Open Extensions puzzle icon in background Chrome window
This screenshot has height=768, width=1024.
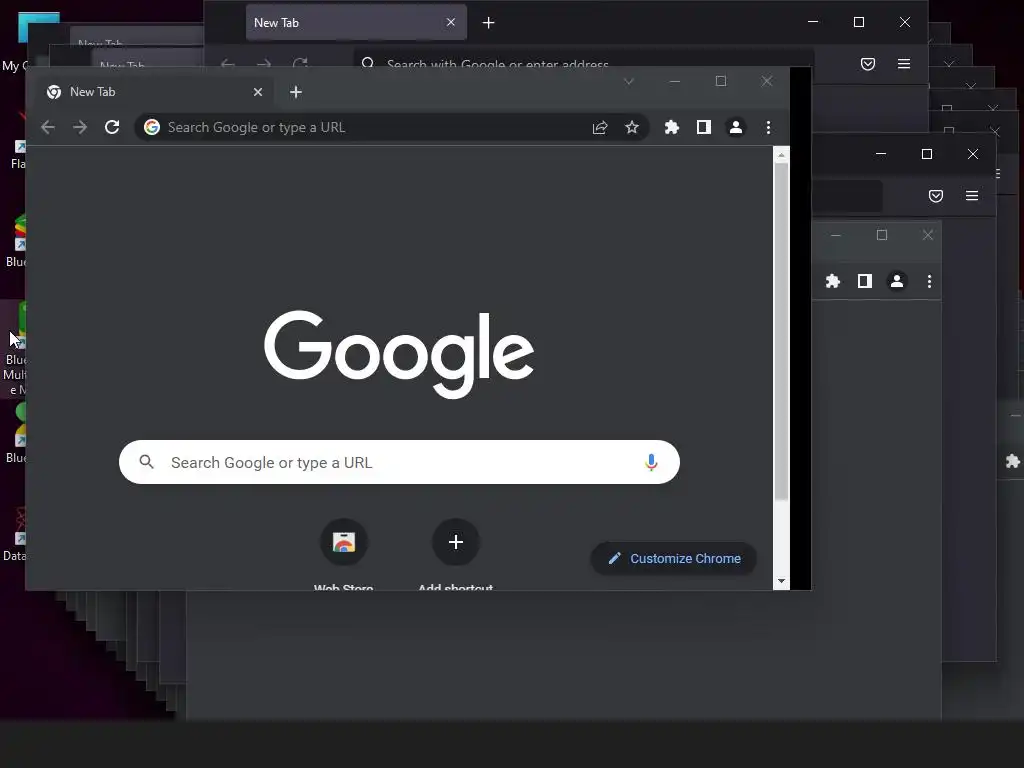tap(833, 281)
